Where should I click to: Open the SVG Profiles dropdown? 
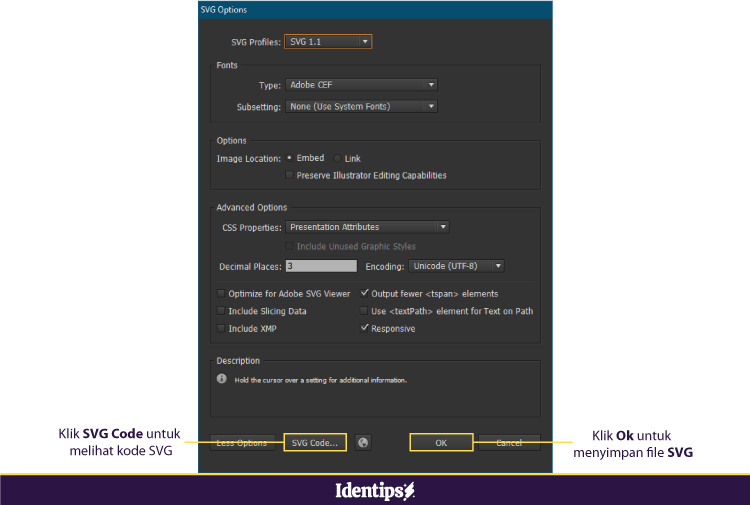click(328, 41)
